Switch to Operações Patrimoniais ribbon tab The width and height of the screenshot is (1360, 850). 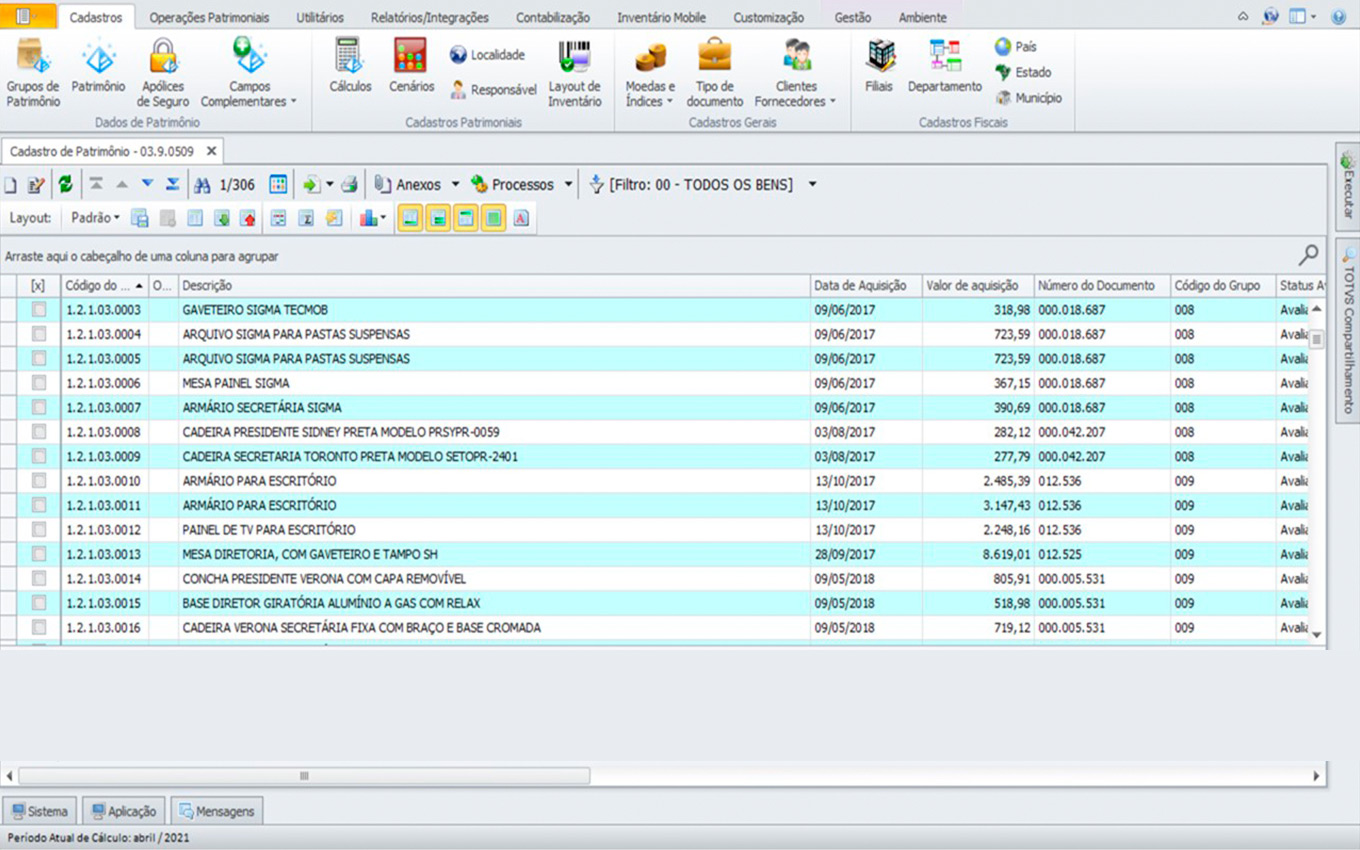pos(209,17)
